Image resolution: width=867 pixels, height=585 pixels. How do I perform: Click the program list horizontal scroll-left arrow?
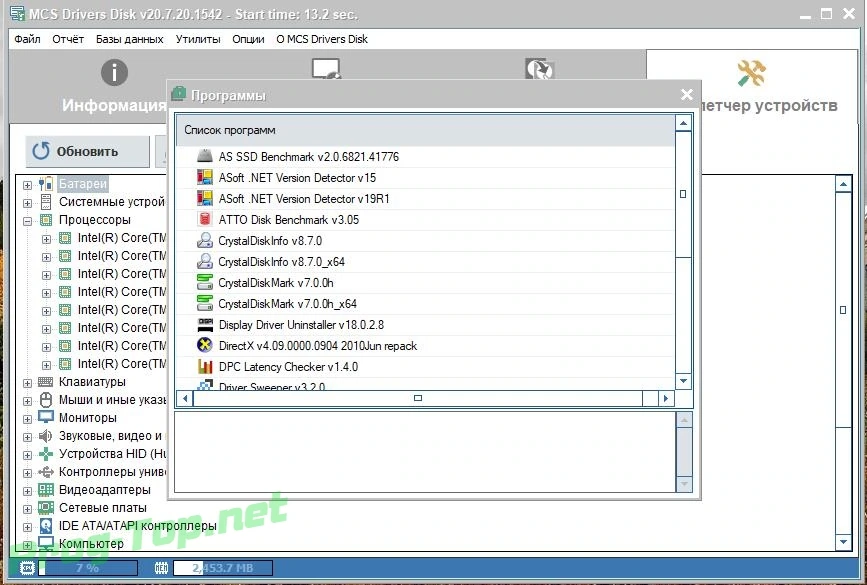pyautogui.click(x=185, y=398)
